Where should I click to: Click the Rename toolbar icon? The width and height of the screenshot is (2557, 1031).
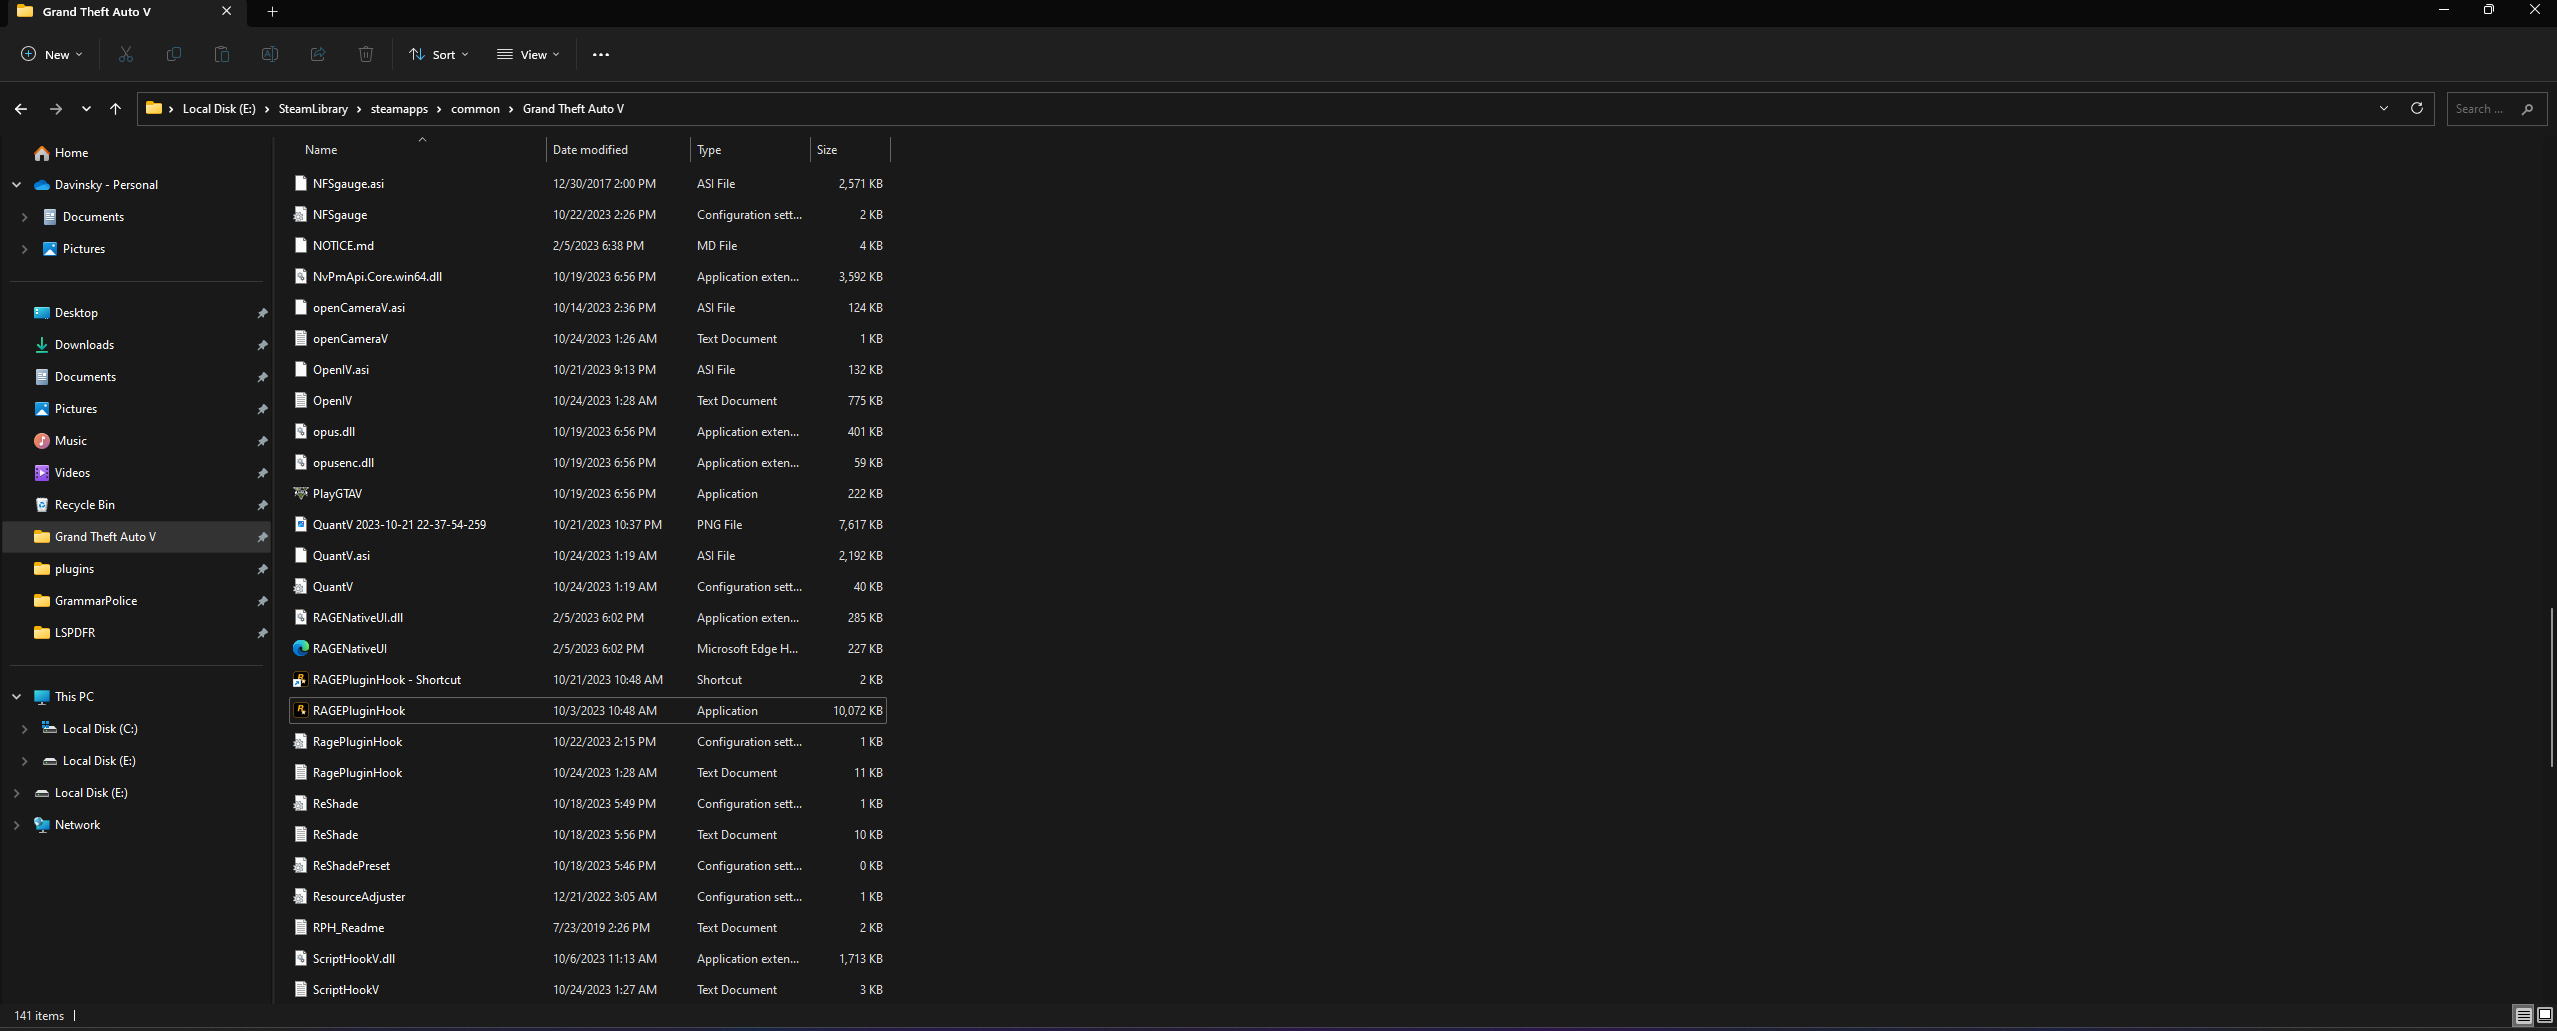tap(270, 54)
